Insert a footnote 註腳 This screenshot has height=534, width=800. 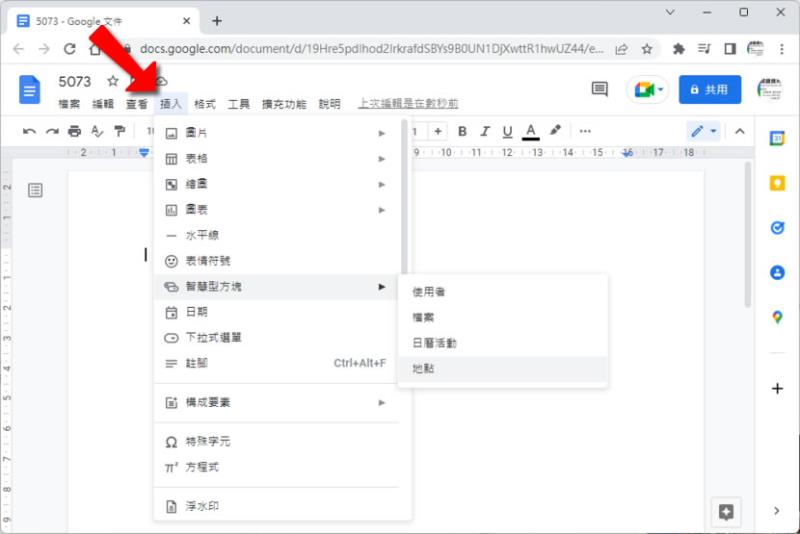click(x=276, y=363)
